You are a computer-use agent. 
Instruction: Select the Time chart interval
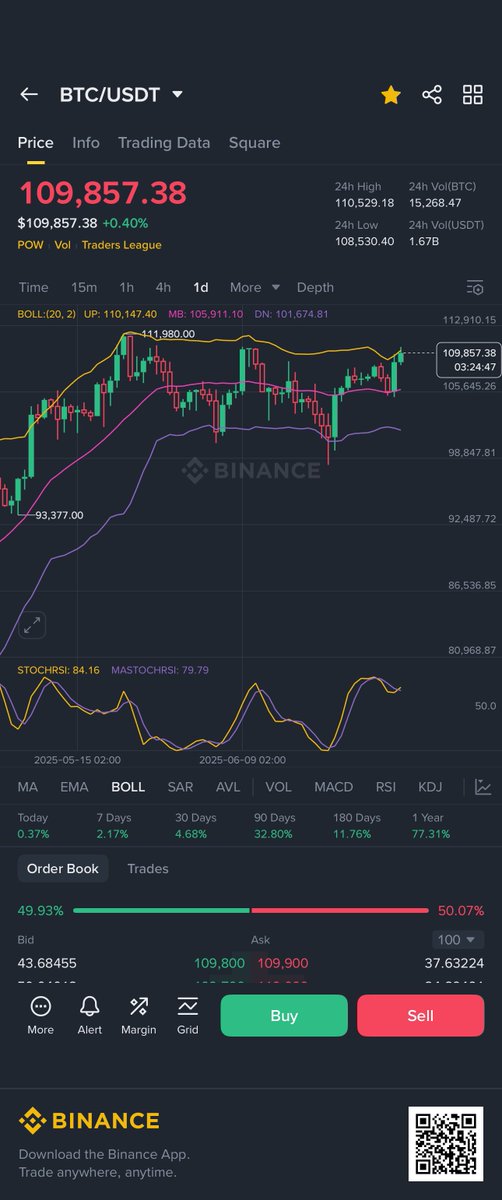point(33,287)
